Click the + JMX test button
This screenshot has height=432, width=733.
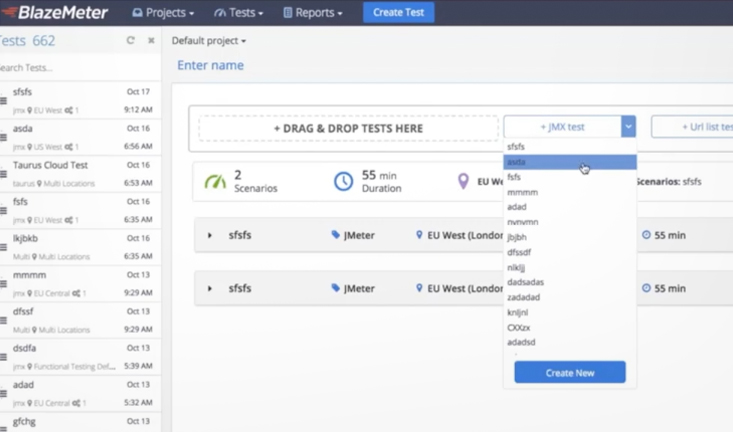[562, 127]
